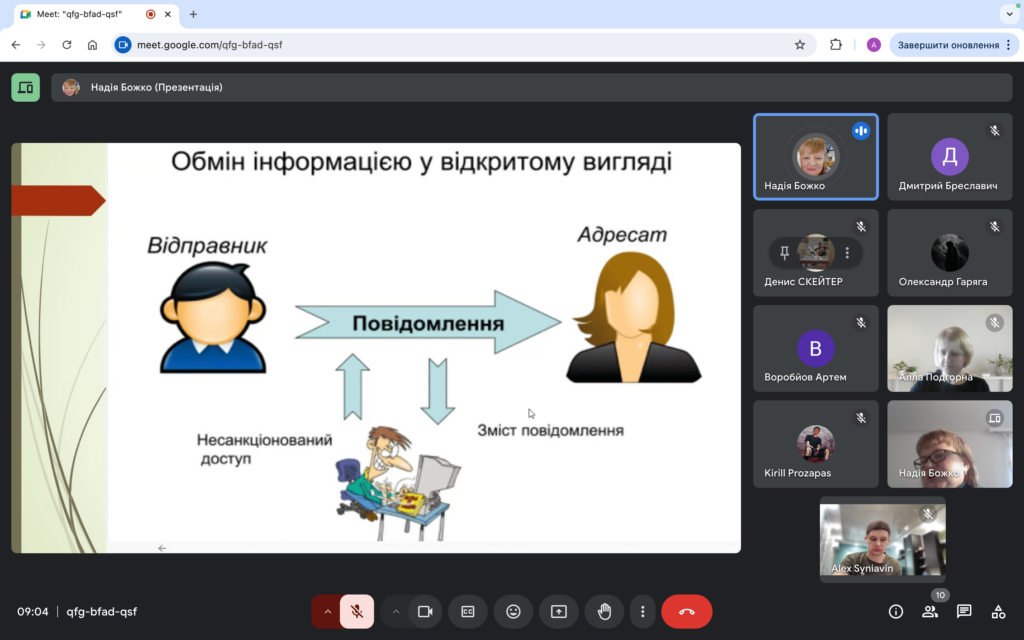
Task: Click the present now screen share button
Action: coord(559,612)
